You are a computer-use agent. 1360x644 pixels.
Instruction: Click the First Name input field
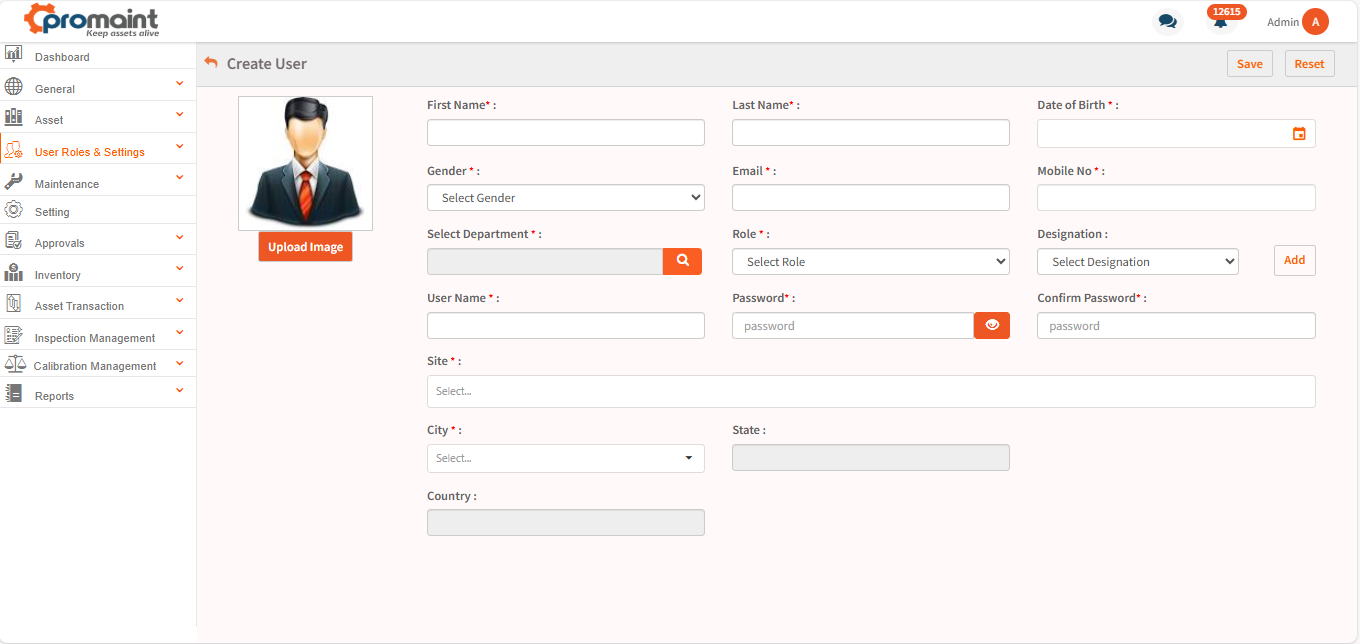click(566, 132)
